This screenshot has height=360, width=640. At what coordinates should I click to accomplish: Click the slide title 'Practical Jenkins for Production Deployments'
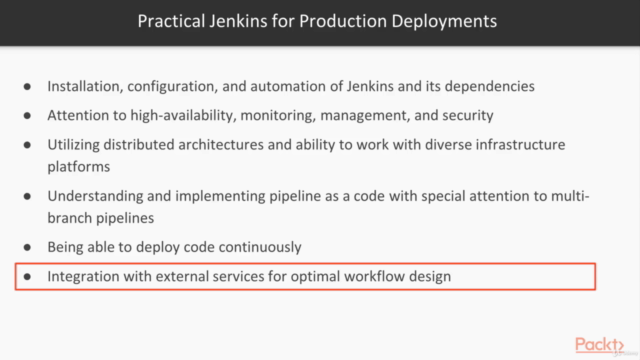317,21
